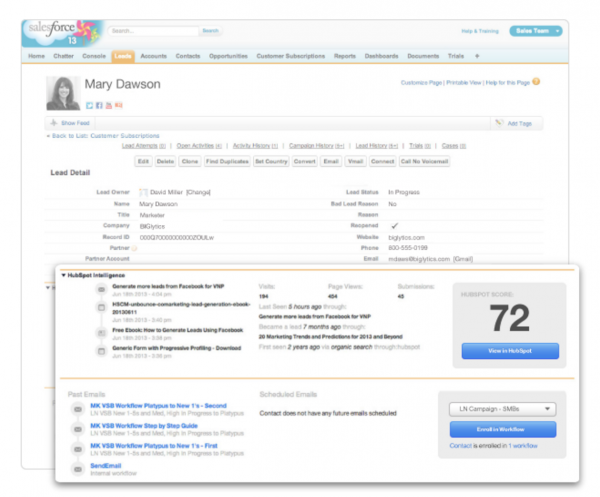Screen dimensions: 600x497
Task: Open the Opportunities tab
Action: pos(228,56)
